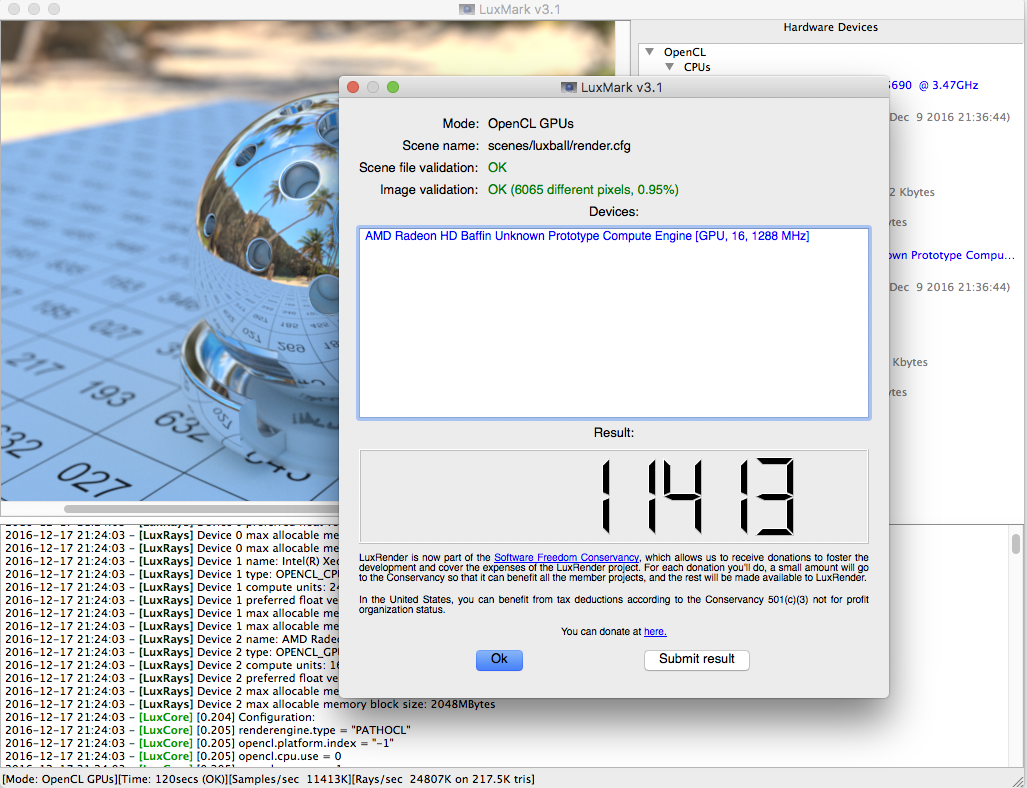The height and width of the screenshot is (788, 1027).
Task: Collapse the OpenCL tree node
Action: (x=649, y=52)
